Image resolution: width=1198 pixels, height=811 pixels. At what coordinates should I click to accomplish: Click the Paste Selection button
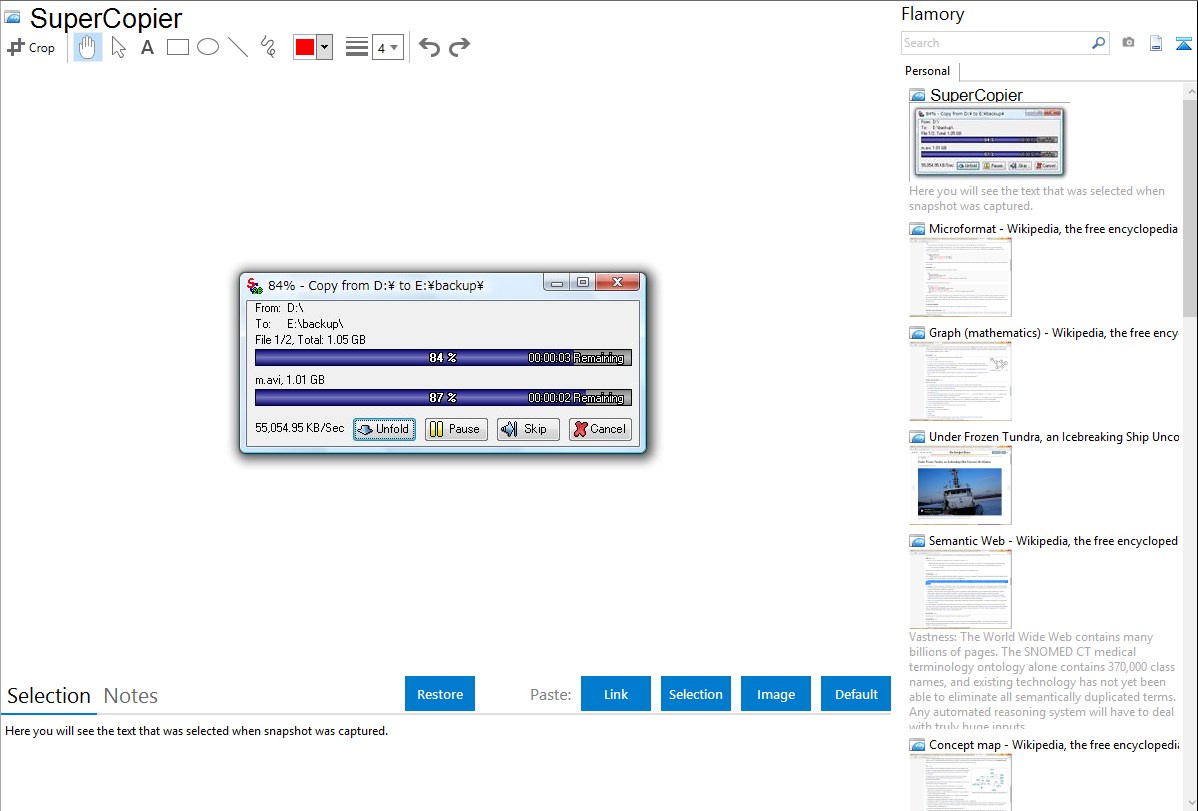(695, 694)
